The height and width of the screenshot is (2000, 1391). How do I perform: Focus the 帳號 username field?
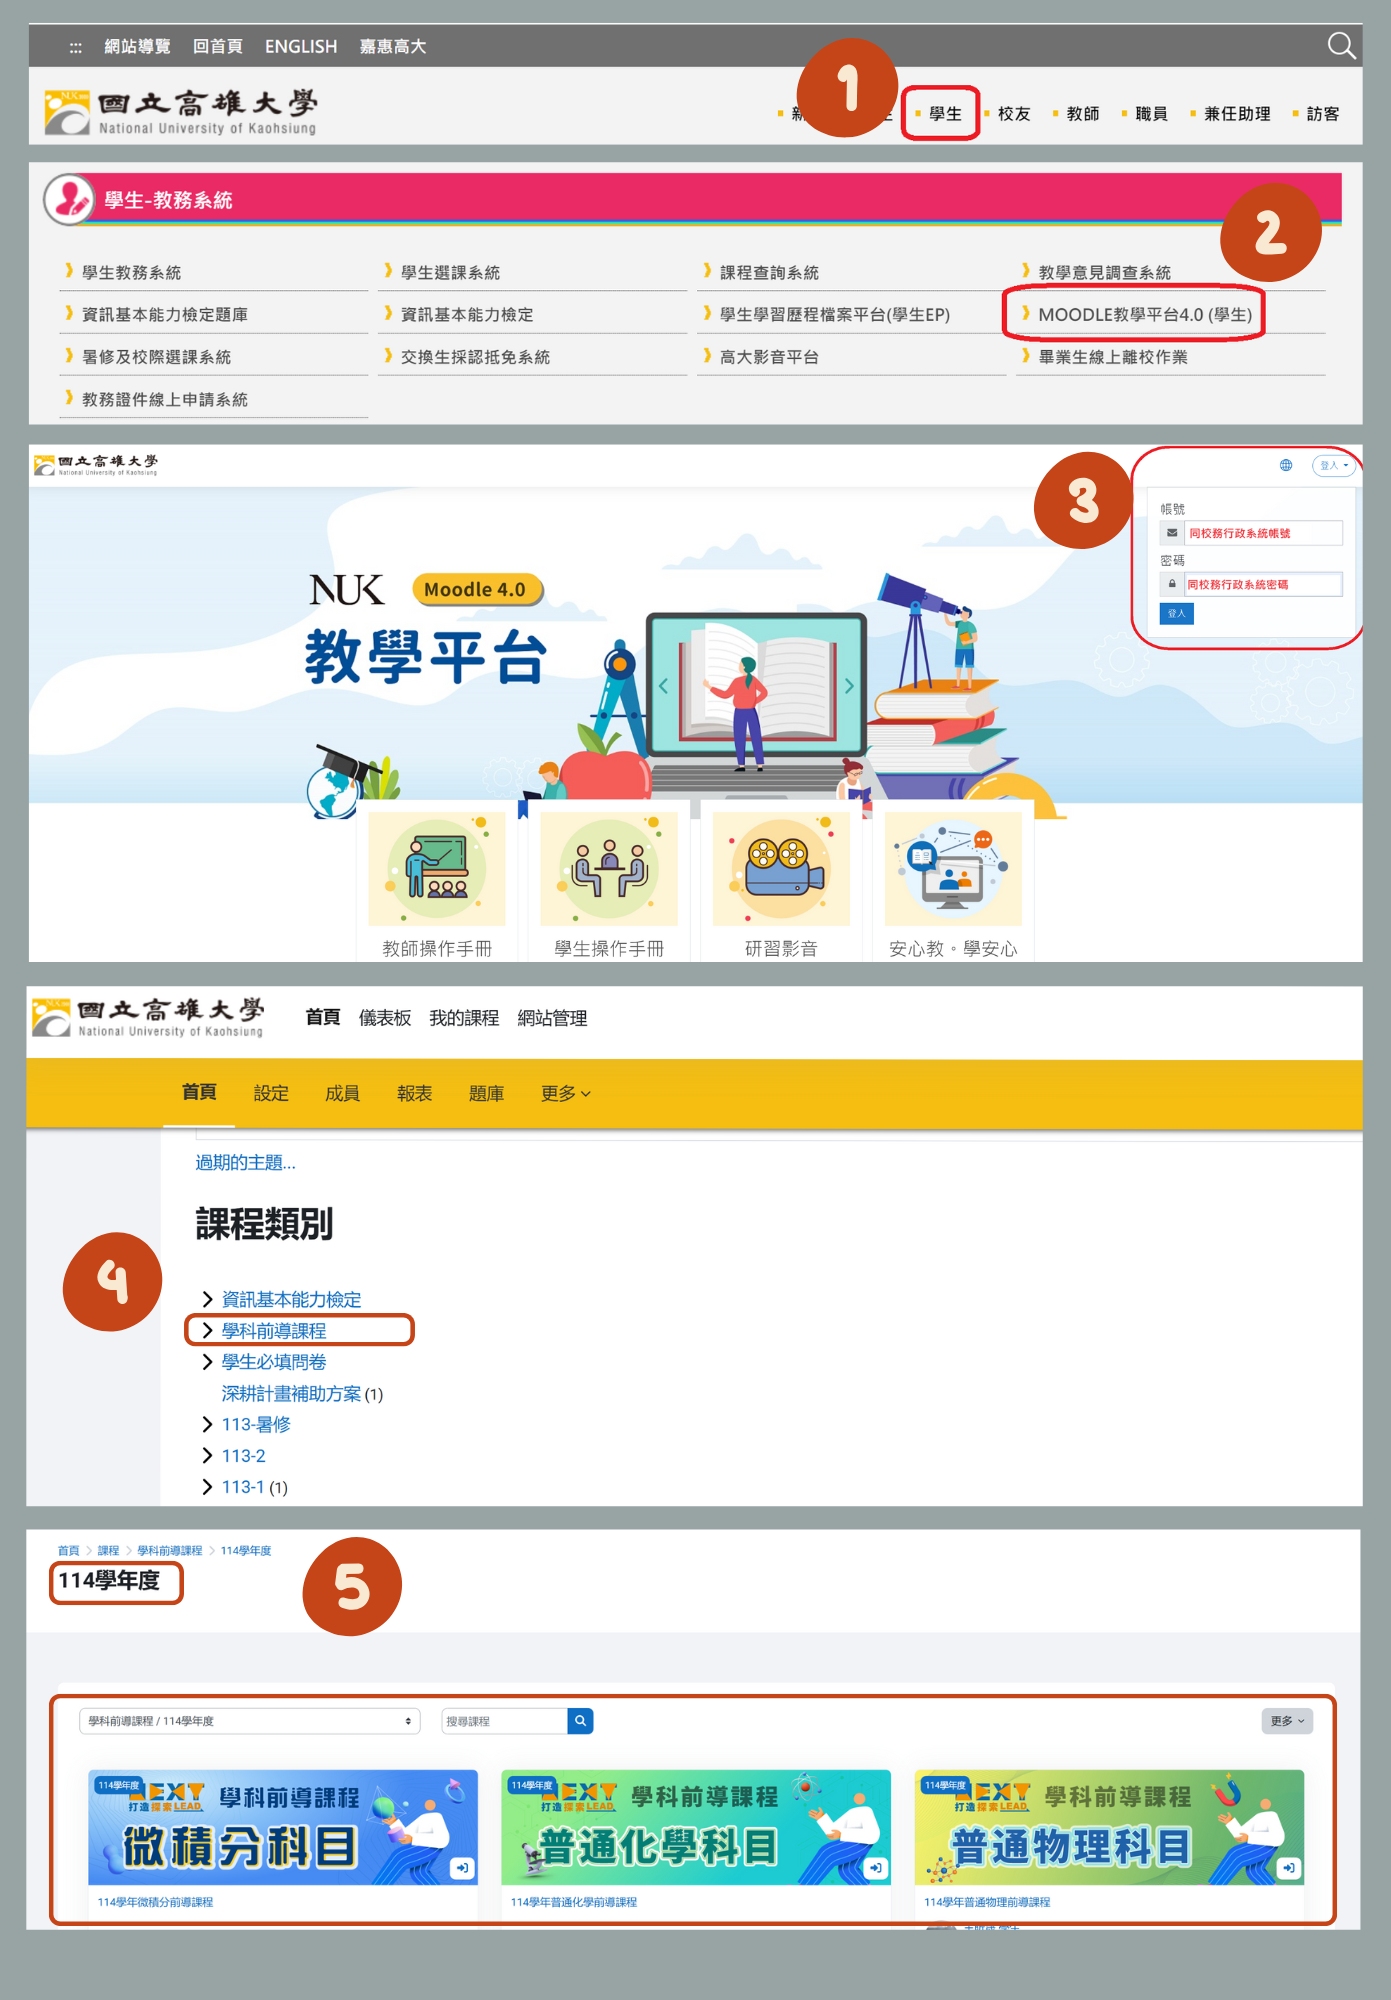[x=1262, y=533]
